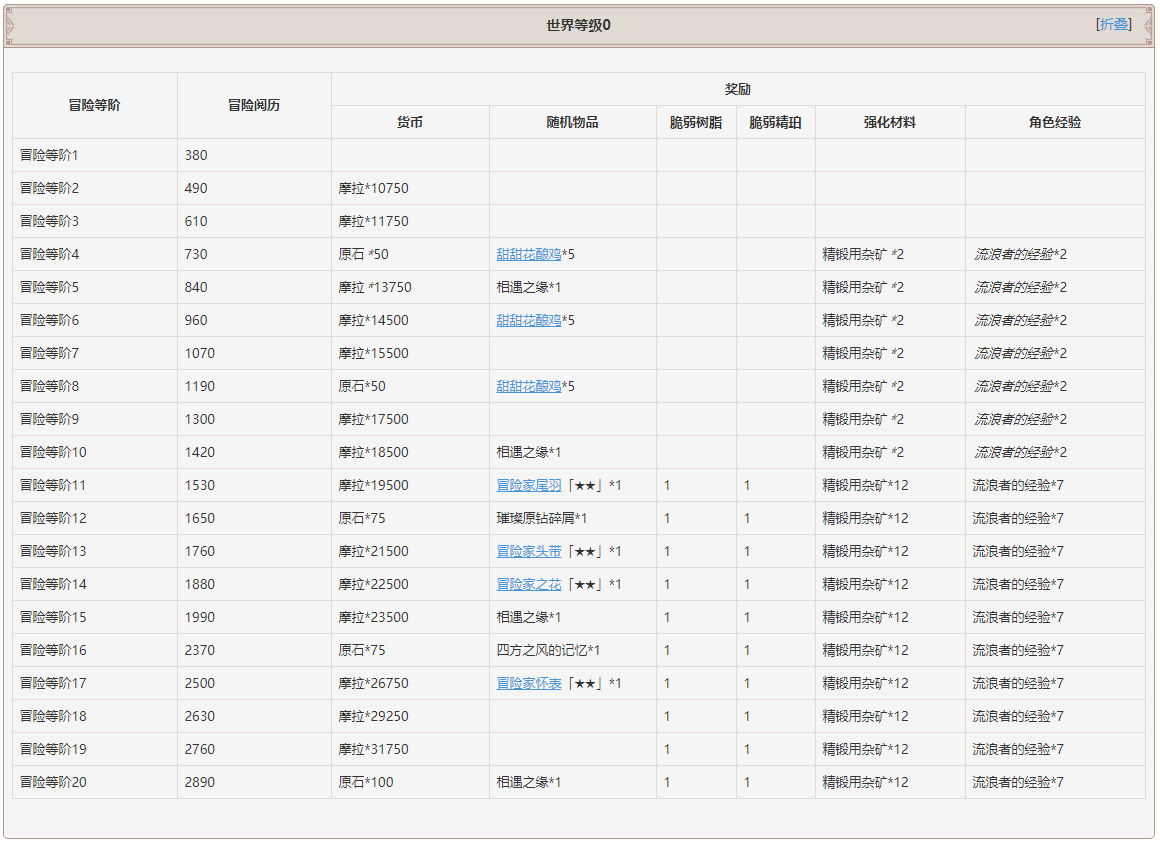Select the 380 experience value
This screenshot has height=841, width=1160.
pyautogui.click(x=196, y=155)
